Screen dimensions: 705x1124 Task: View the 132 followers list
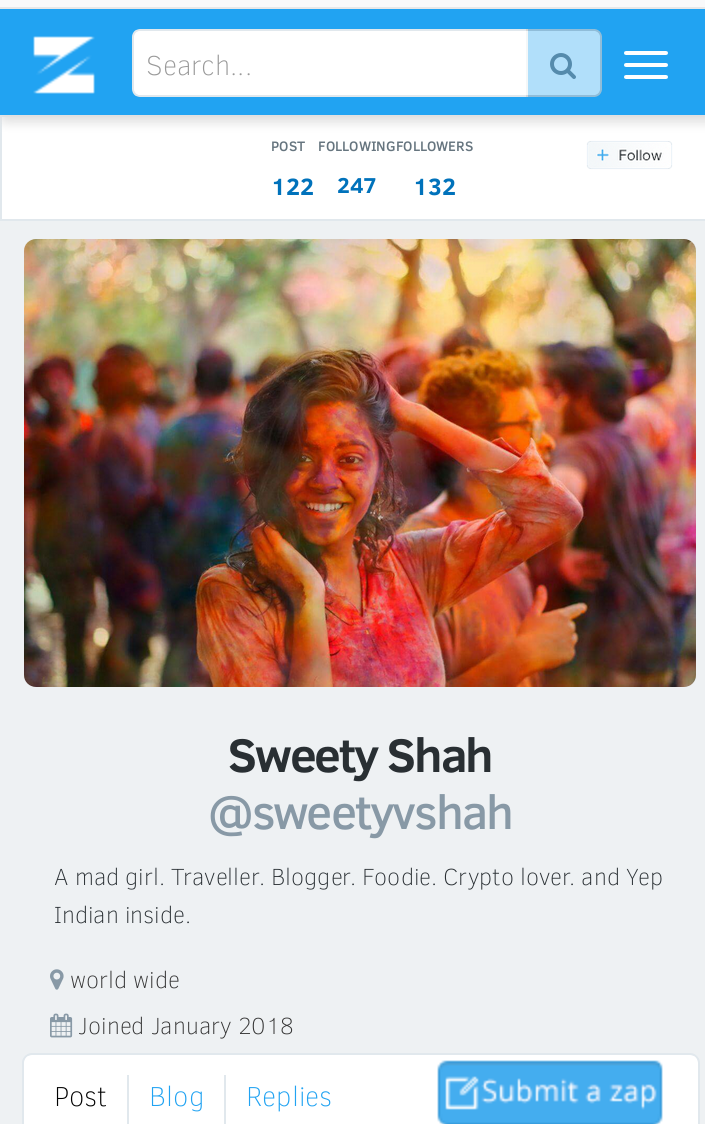[435, 187]
